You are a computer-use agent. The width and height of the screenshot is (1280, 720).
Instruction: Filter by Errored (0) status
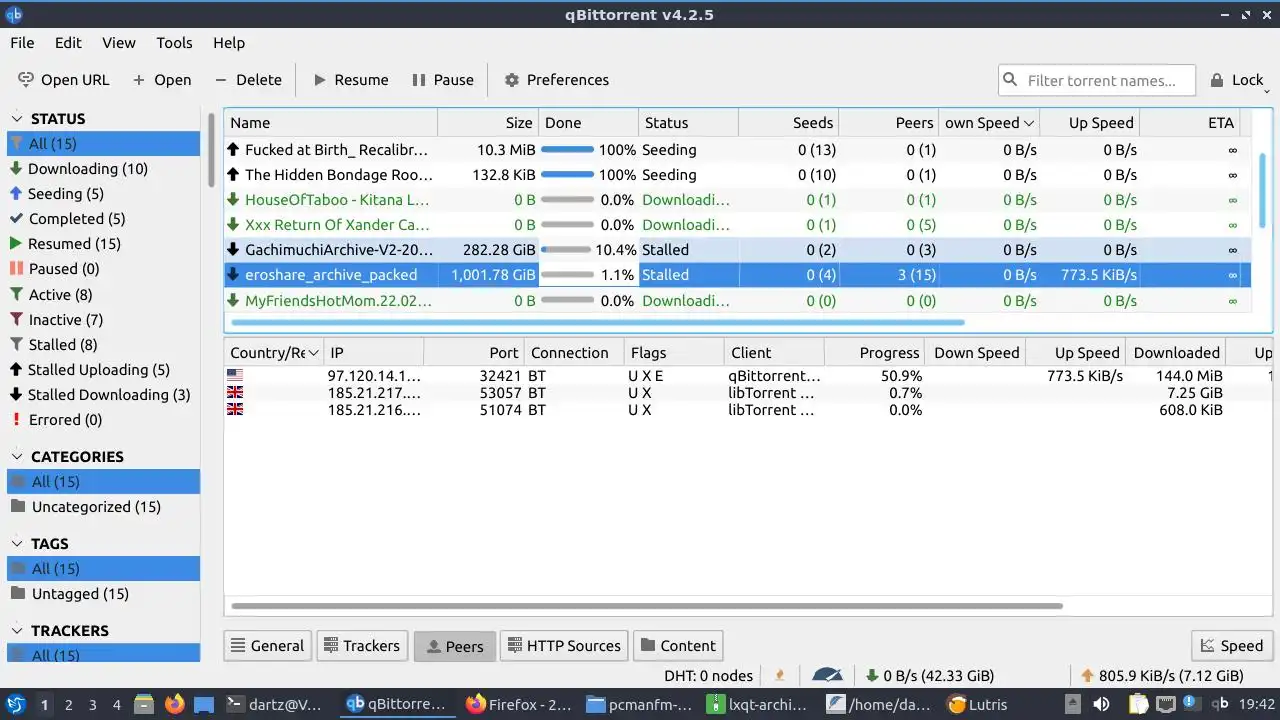coord(103,420)
